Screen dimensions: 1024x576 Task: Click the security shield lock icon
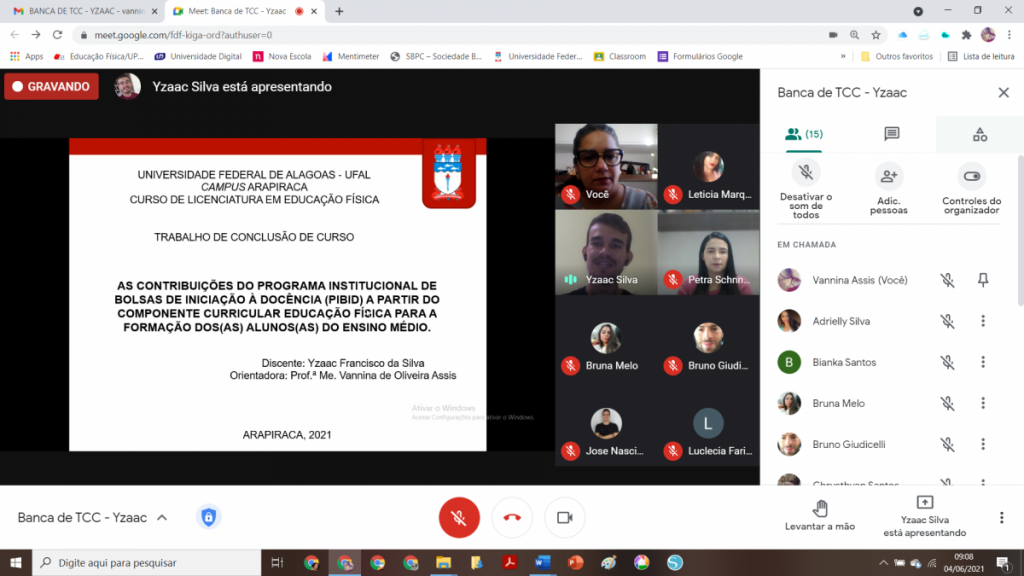point(208,517)
